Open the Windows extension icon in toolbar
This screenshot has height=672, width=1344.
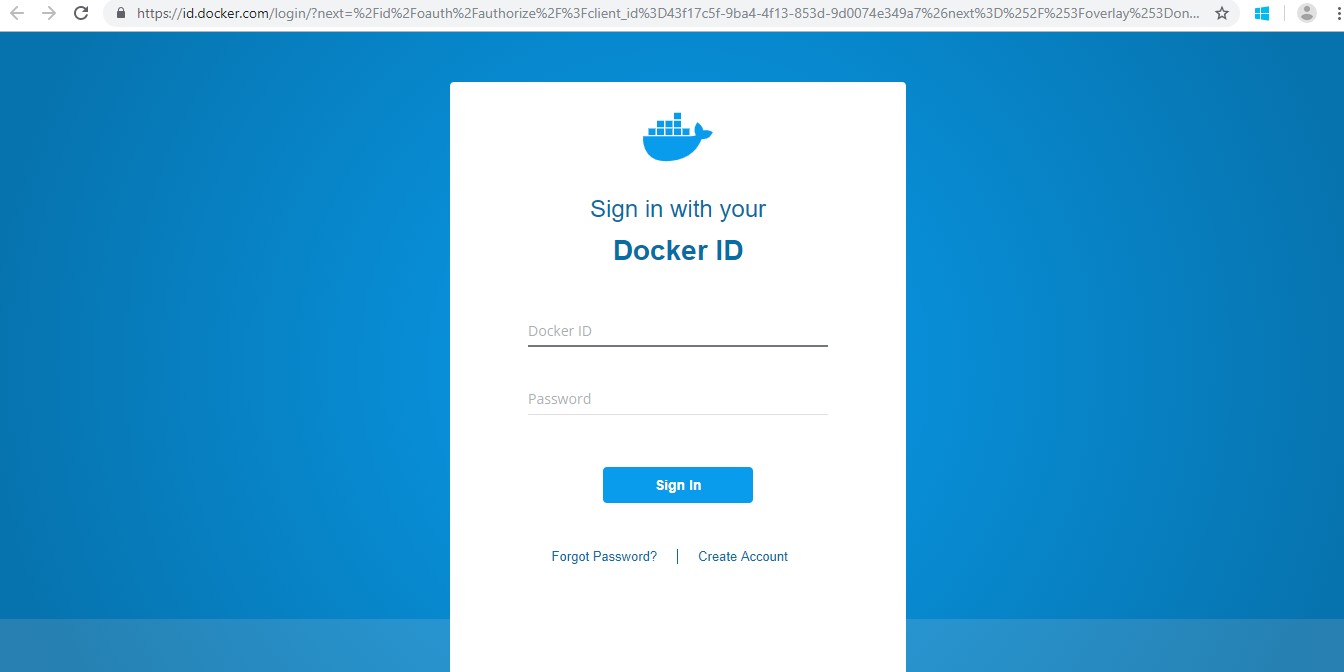tap(1262, 13)
